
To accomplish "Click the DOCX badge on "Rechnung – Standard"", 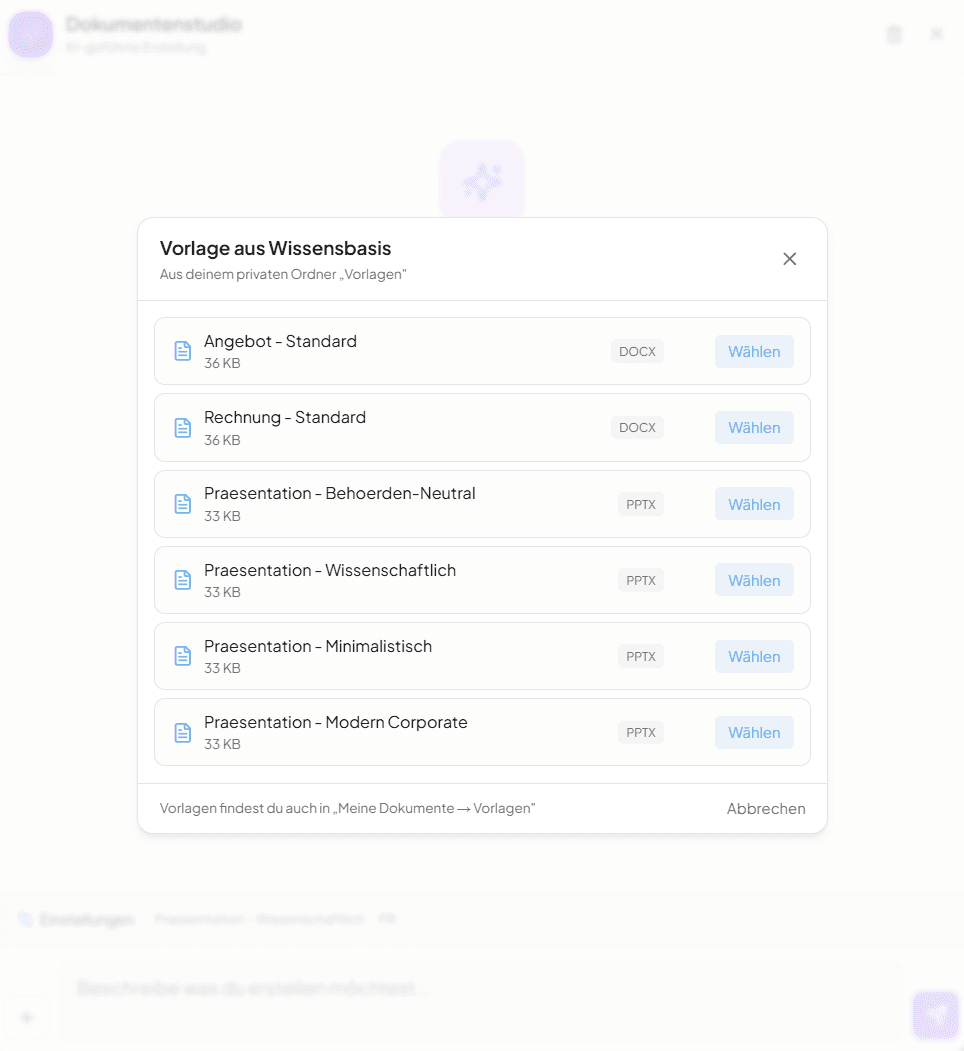I will [x=637, y=427].
